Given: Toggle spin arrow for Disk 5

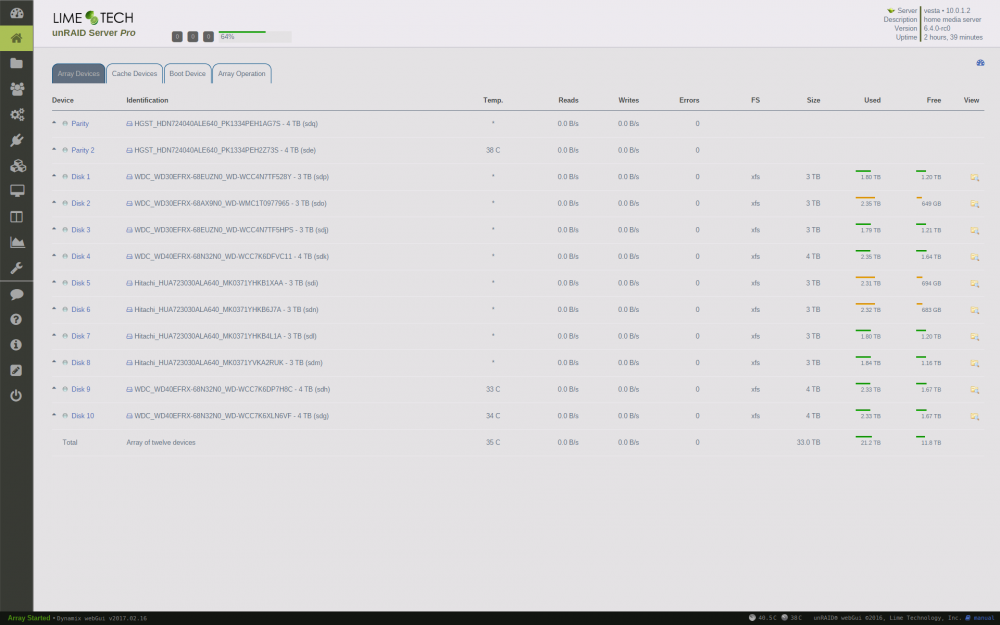Looking at the screenshot, I should pos(54,282).
